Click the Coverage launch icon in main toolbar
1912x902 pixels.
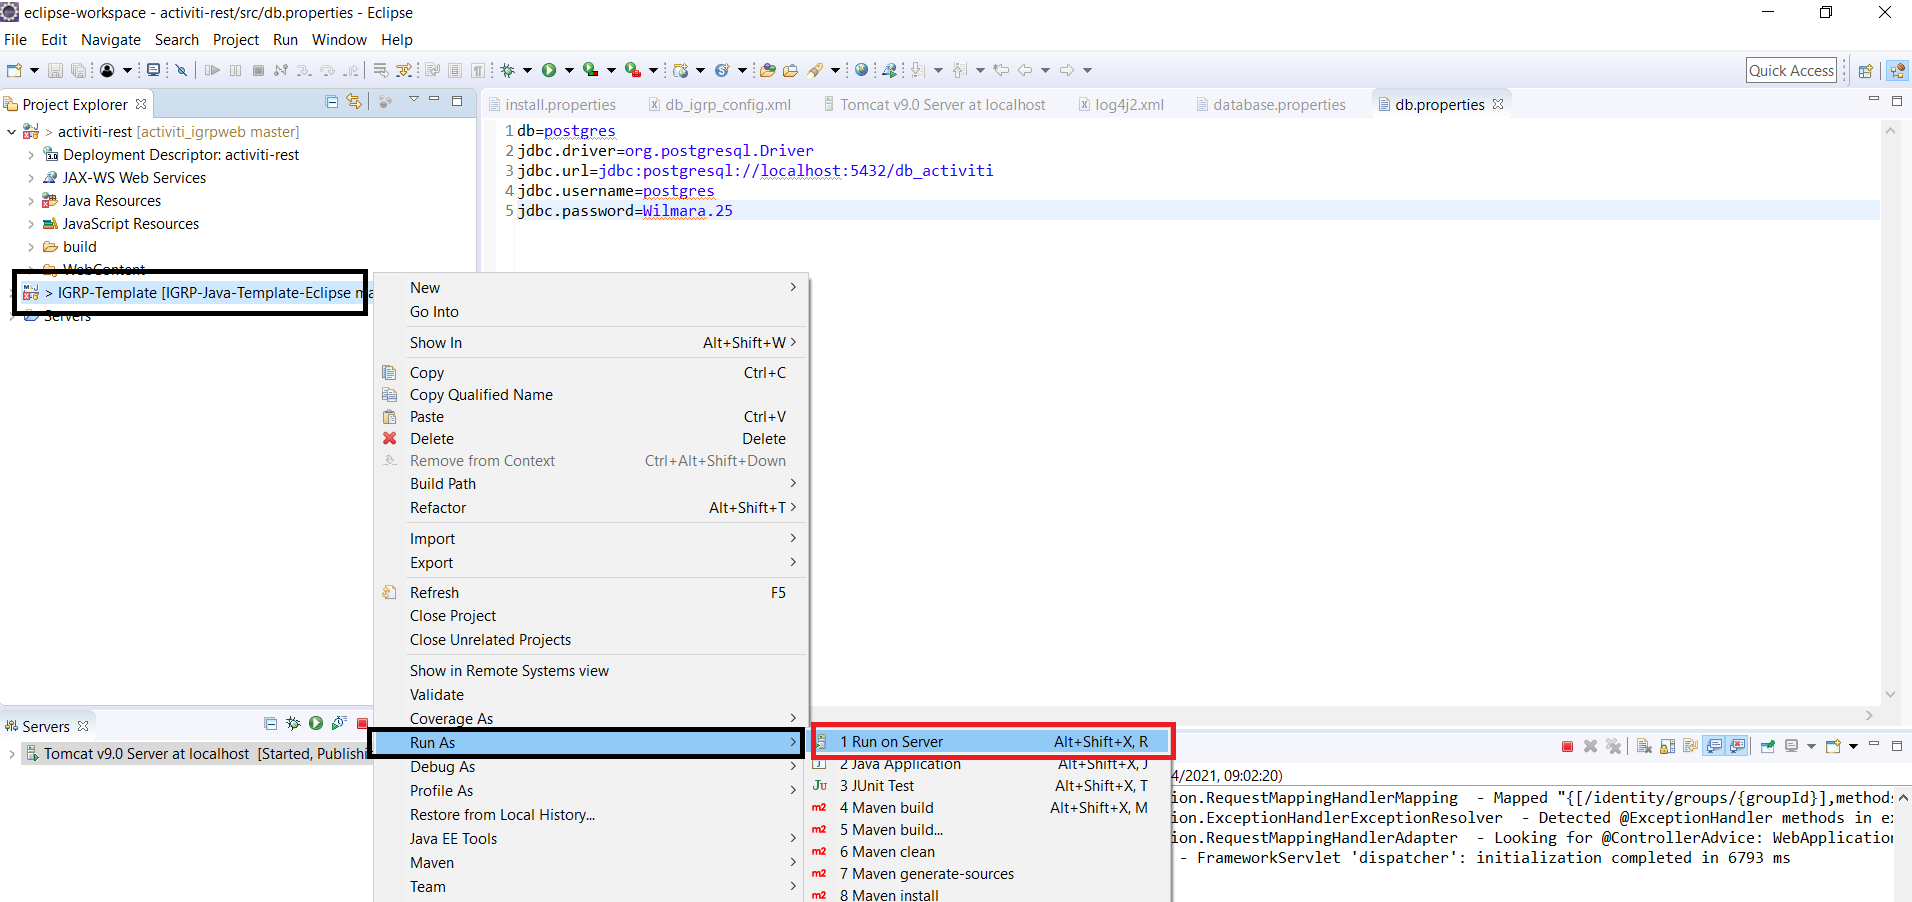(591, 70)
